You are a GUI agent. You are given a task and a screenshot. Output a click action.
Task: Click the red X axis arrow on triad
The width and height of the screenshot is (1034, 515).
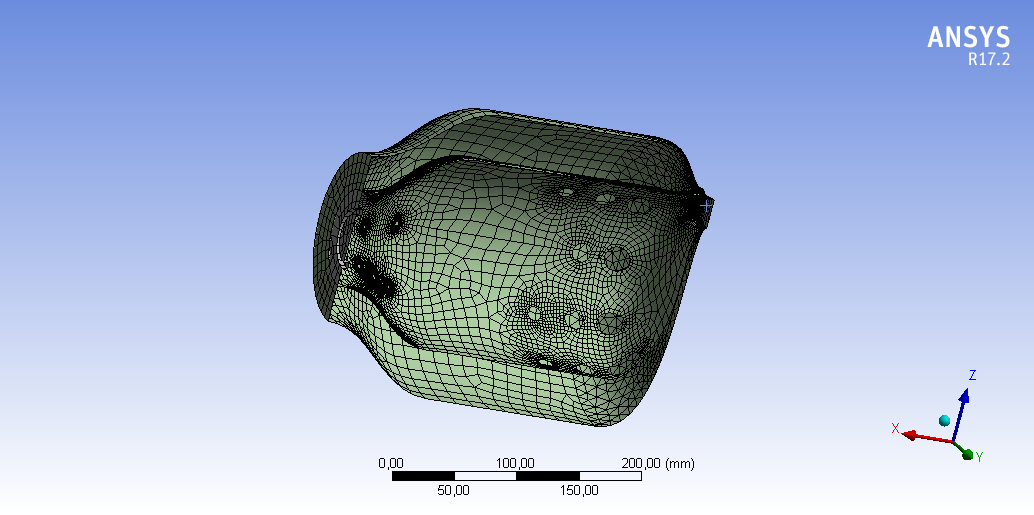click(927, 437)
